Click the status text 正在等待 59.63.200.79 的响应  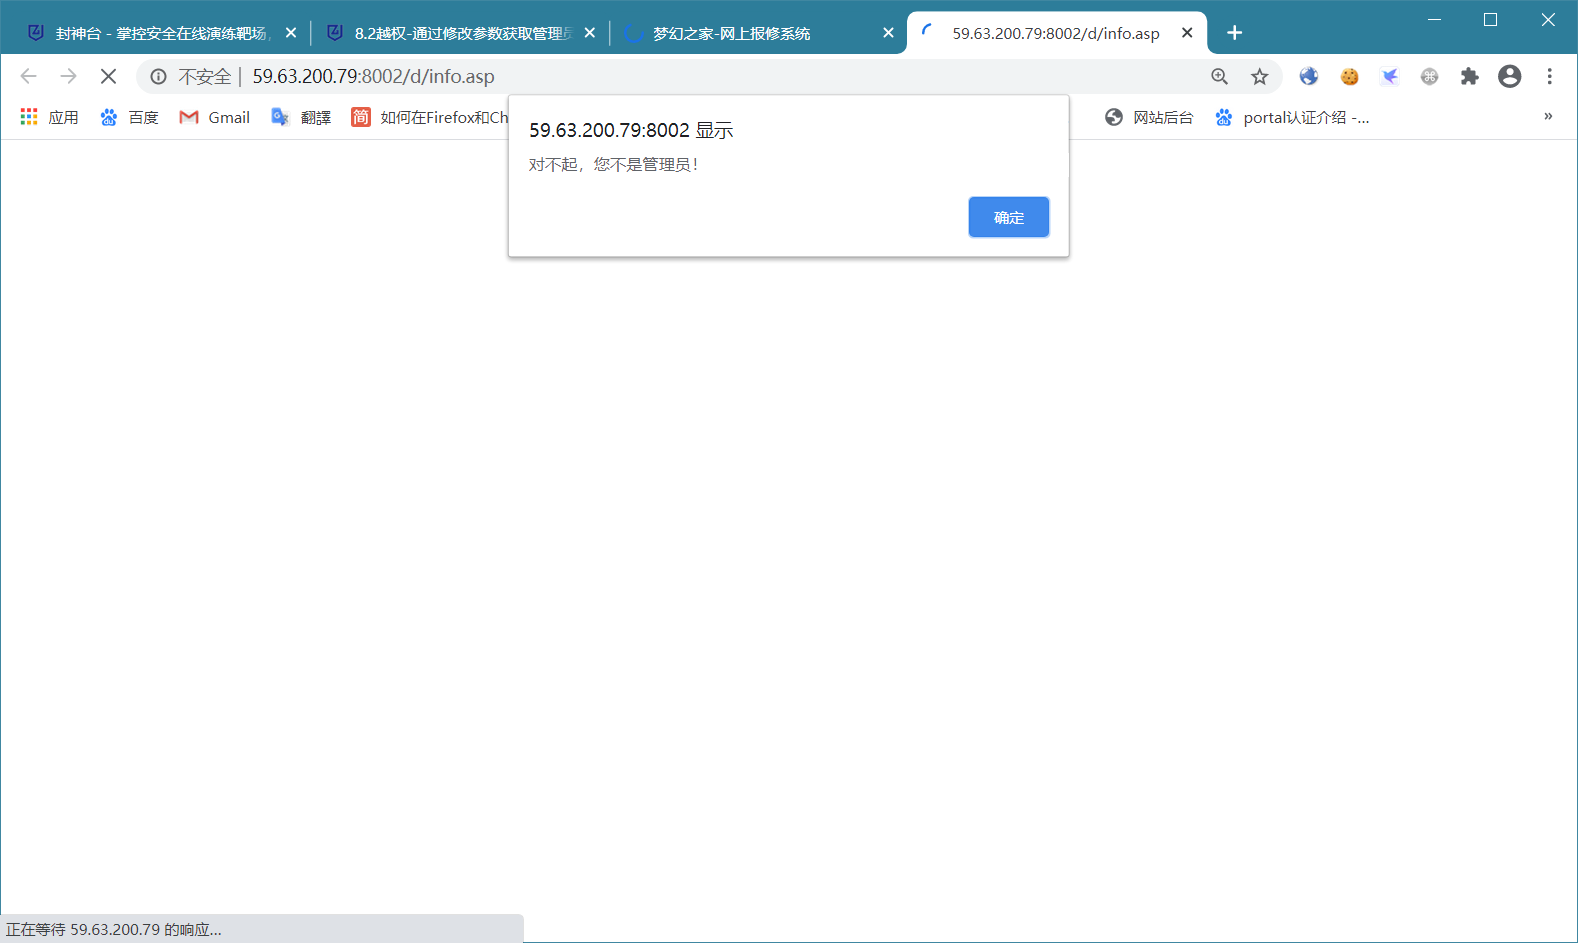(x=113, y=929)
